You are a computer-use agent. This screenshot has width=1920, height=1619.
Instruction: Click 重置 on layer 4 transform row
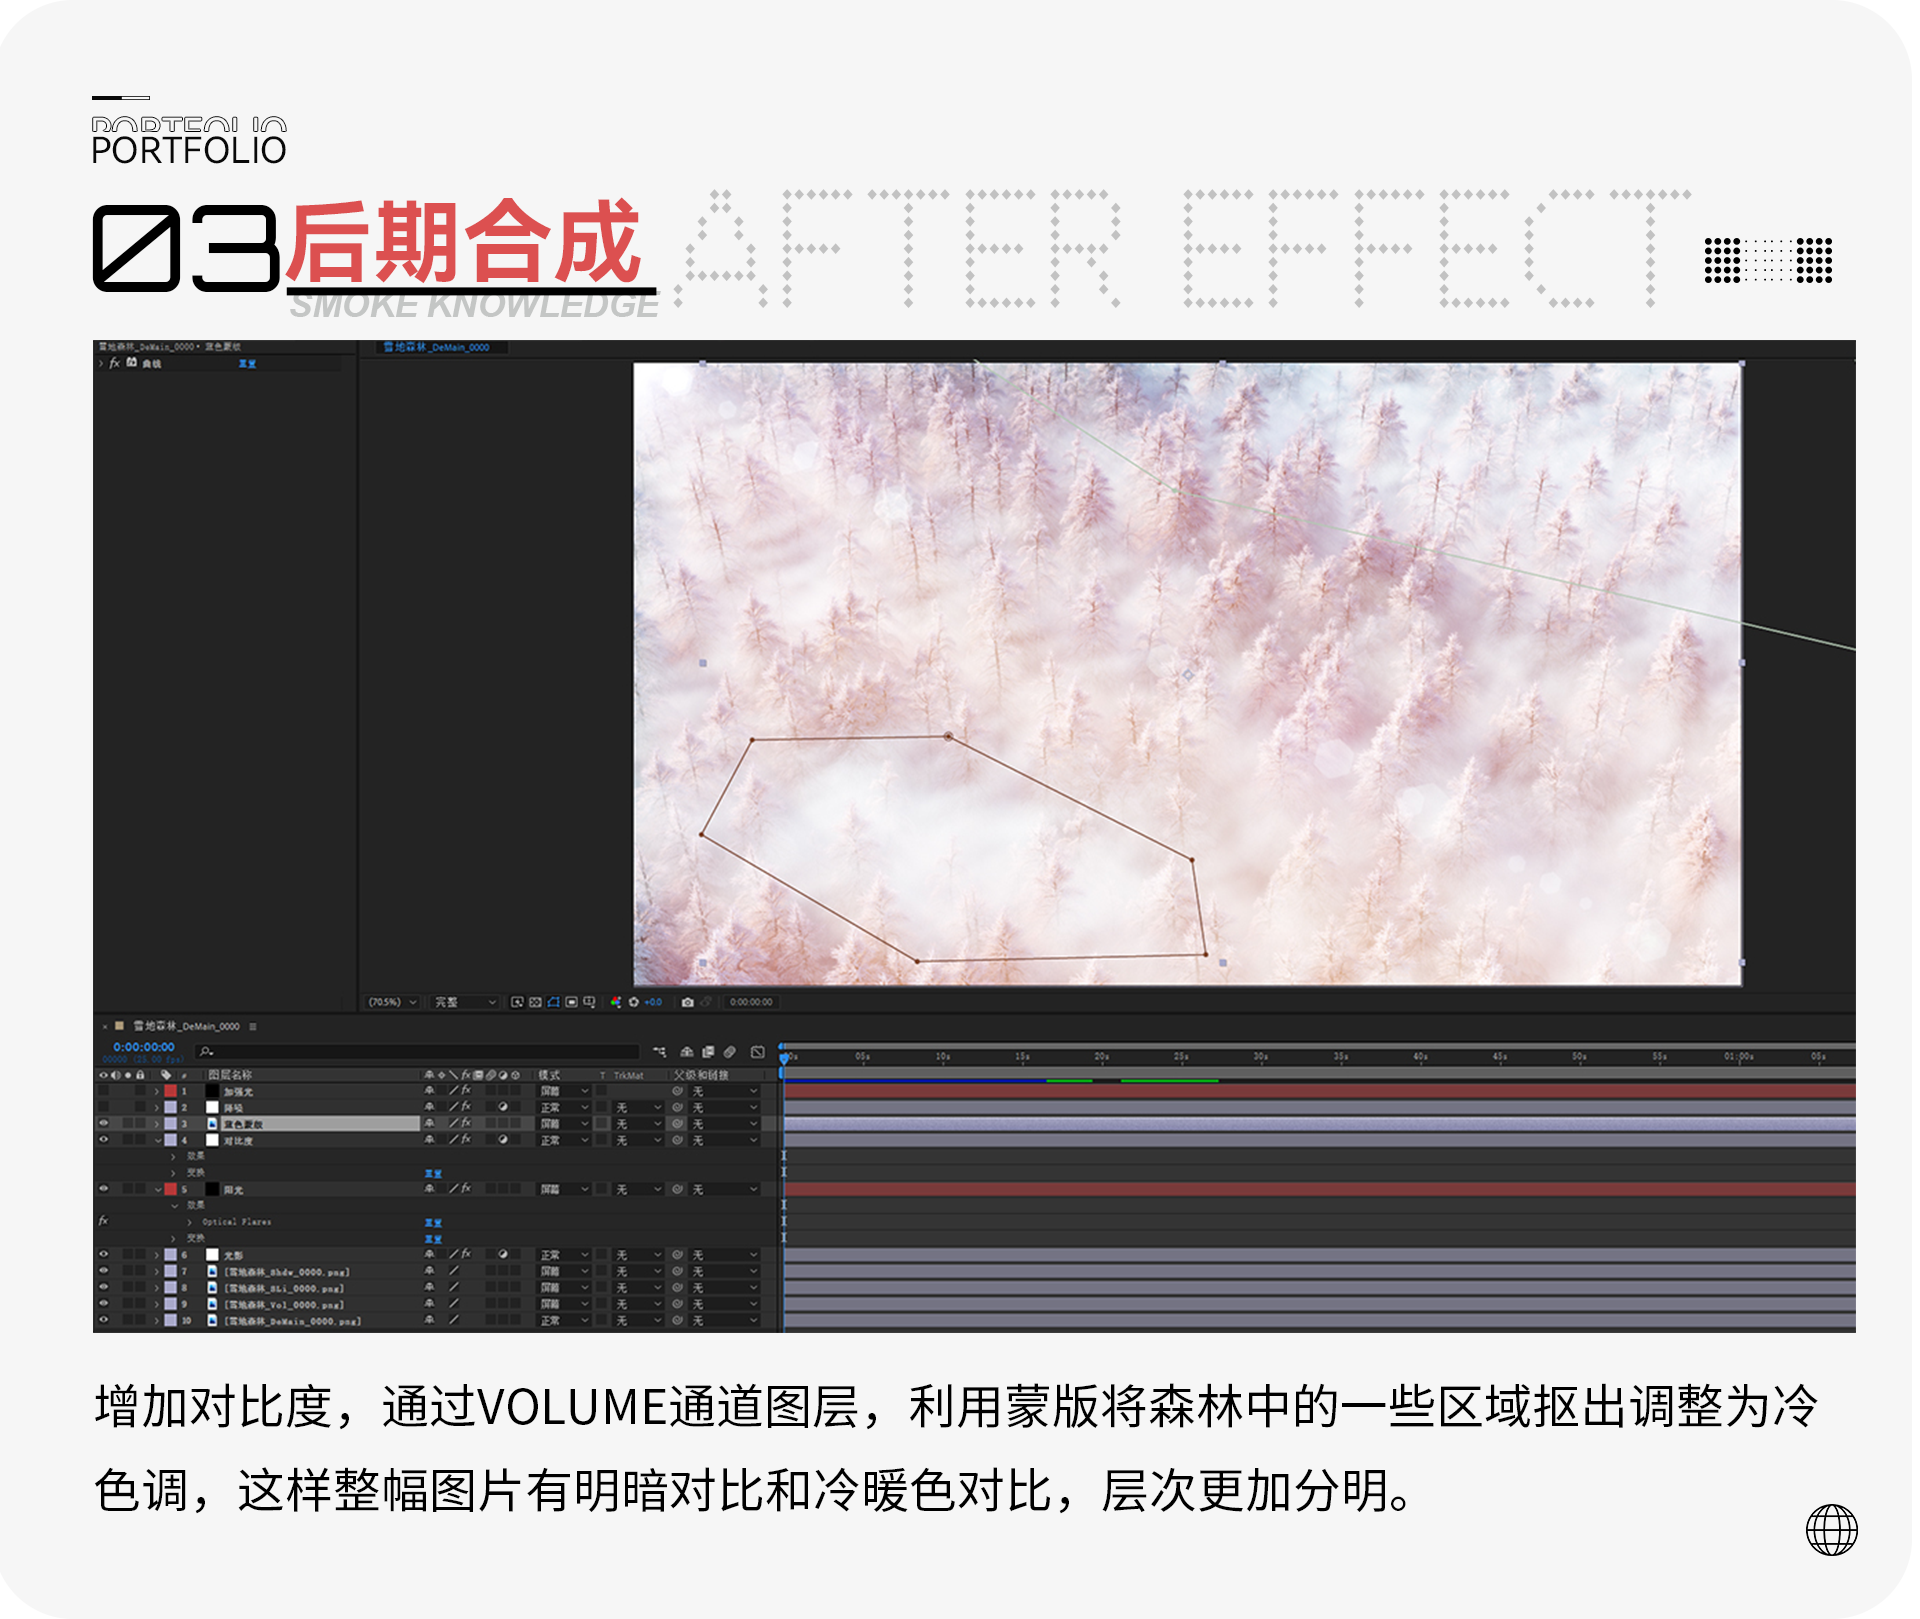click(433, 1173)
